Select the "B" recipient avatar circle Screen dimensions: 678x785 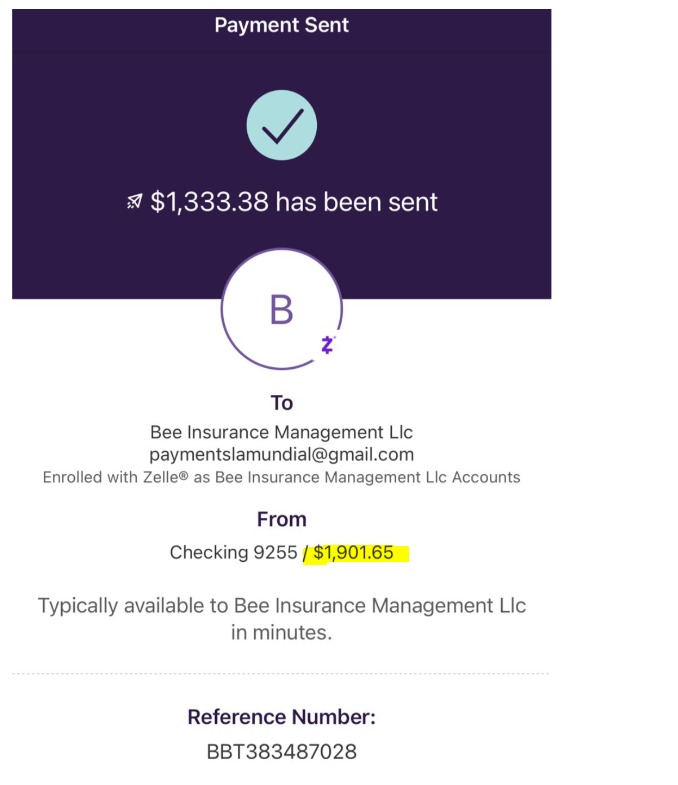281,309
